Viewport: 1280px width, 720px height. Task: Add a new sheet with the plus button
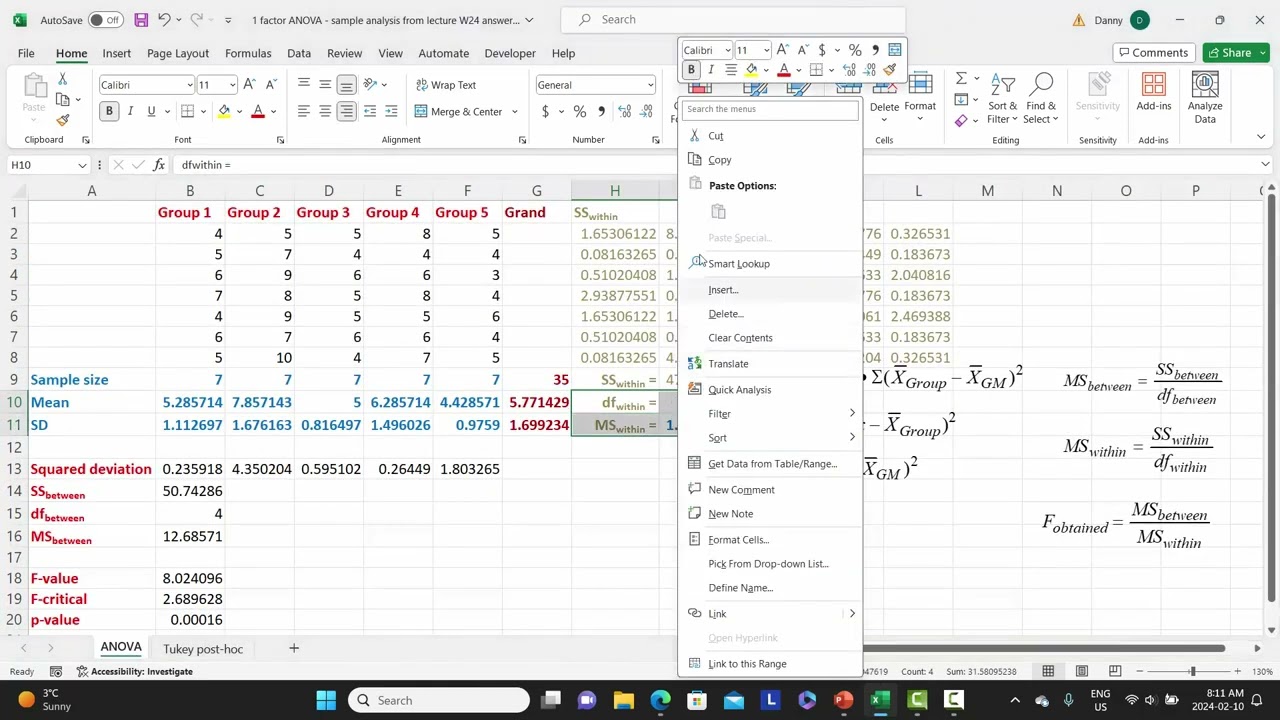pos(294,649)
